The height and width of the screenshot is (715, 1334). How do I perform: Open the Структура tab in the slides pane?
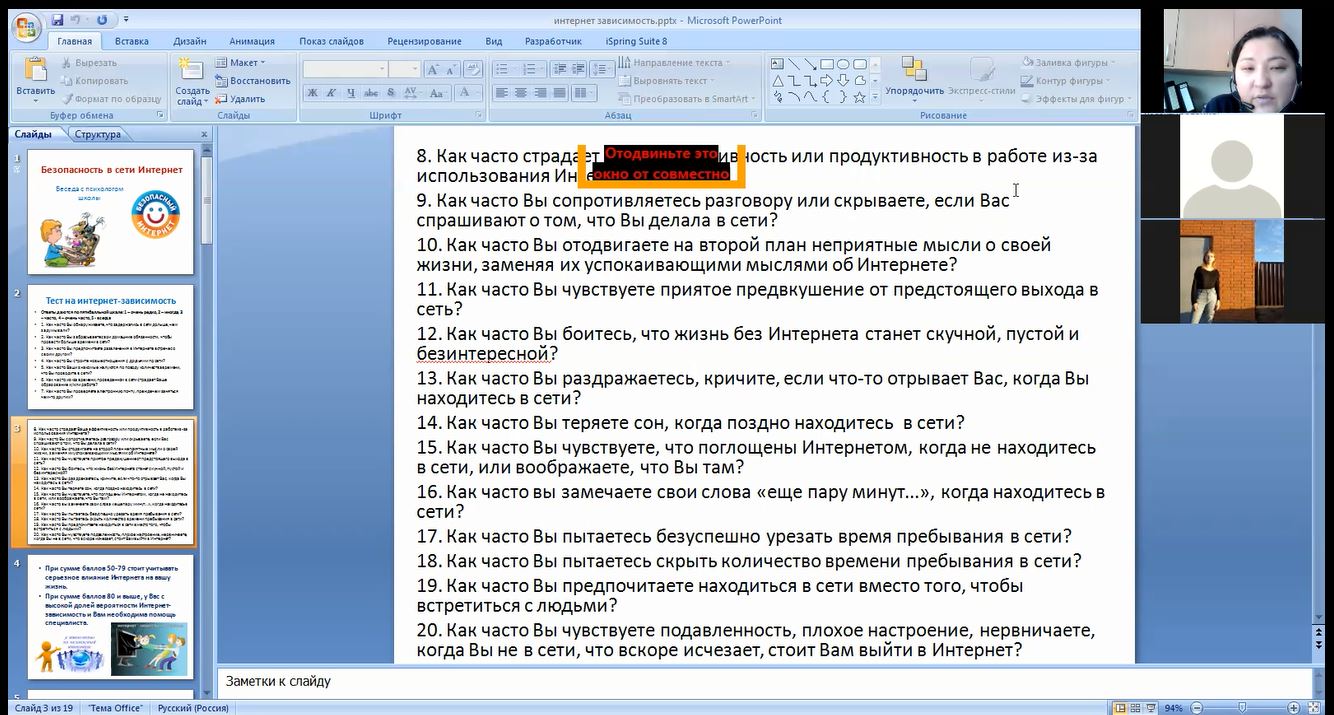click(x=97, y=134)
